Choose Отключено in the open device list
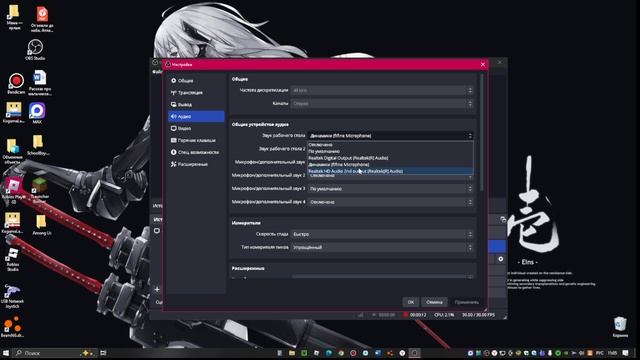640x360 pixels. pyautogui.click(x=390, y=145)
